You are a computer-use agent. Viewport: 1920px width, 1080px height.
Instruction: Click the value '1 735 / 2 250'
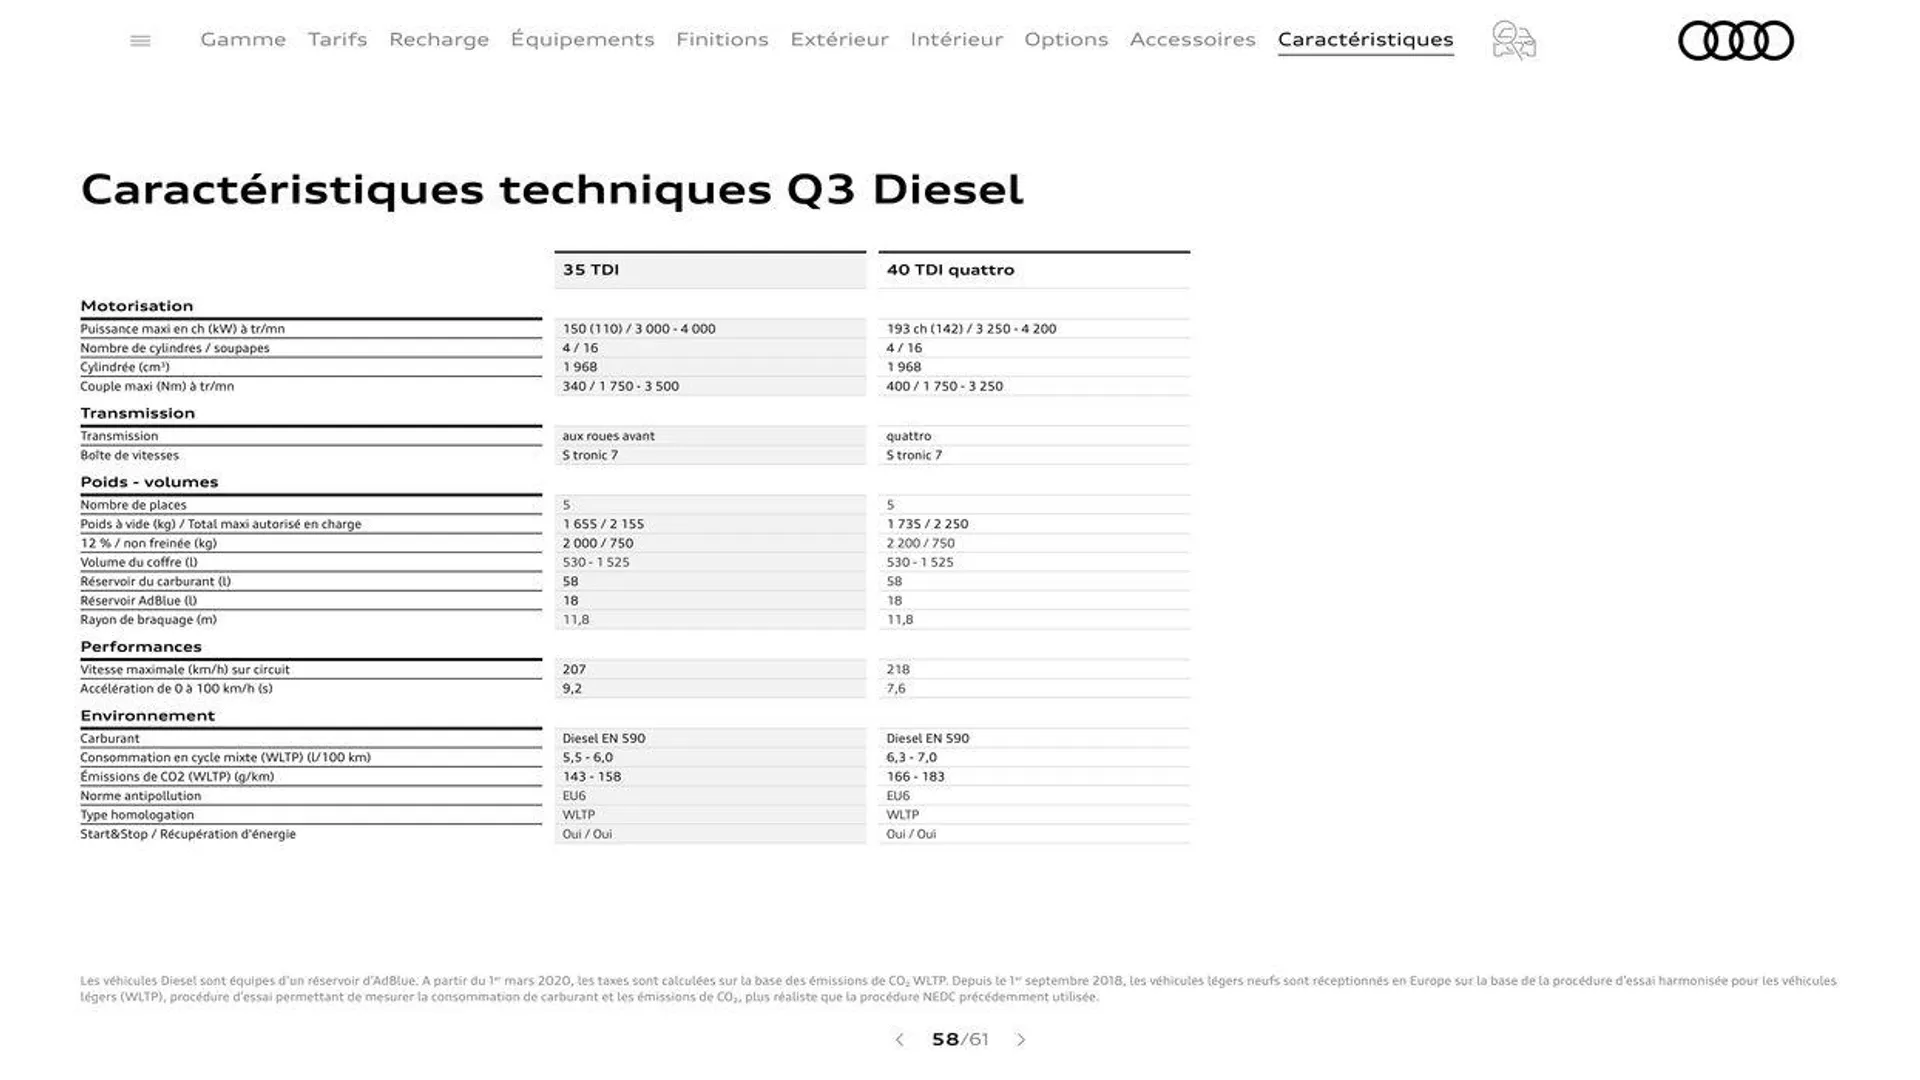pyautogui.click(x=927, y=524)
